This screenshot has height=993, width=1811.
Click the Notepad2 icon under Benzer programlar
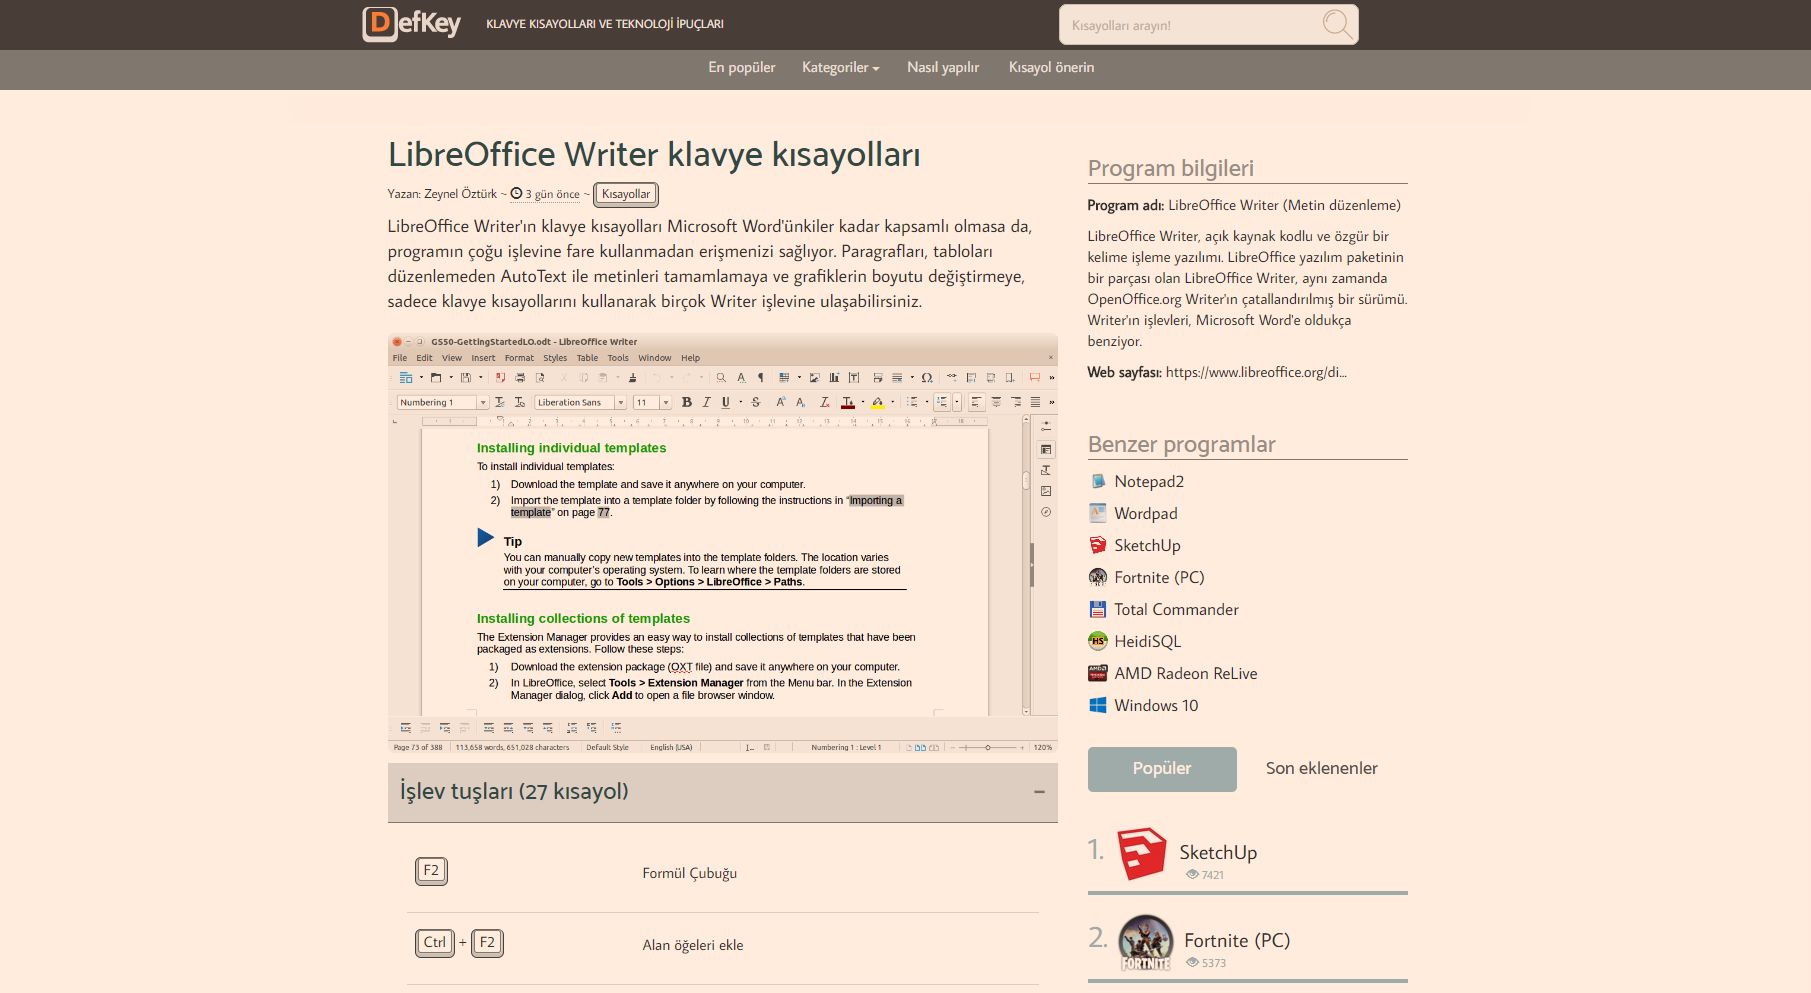(x=1098, y=481)
